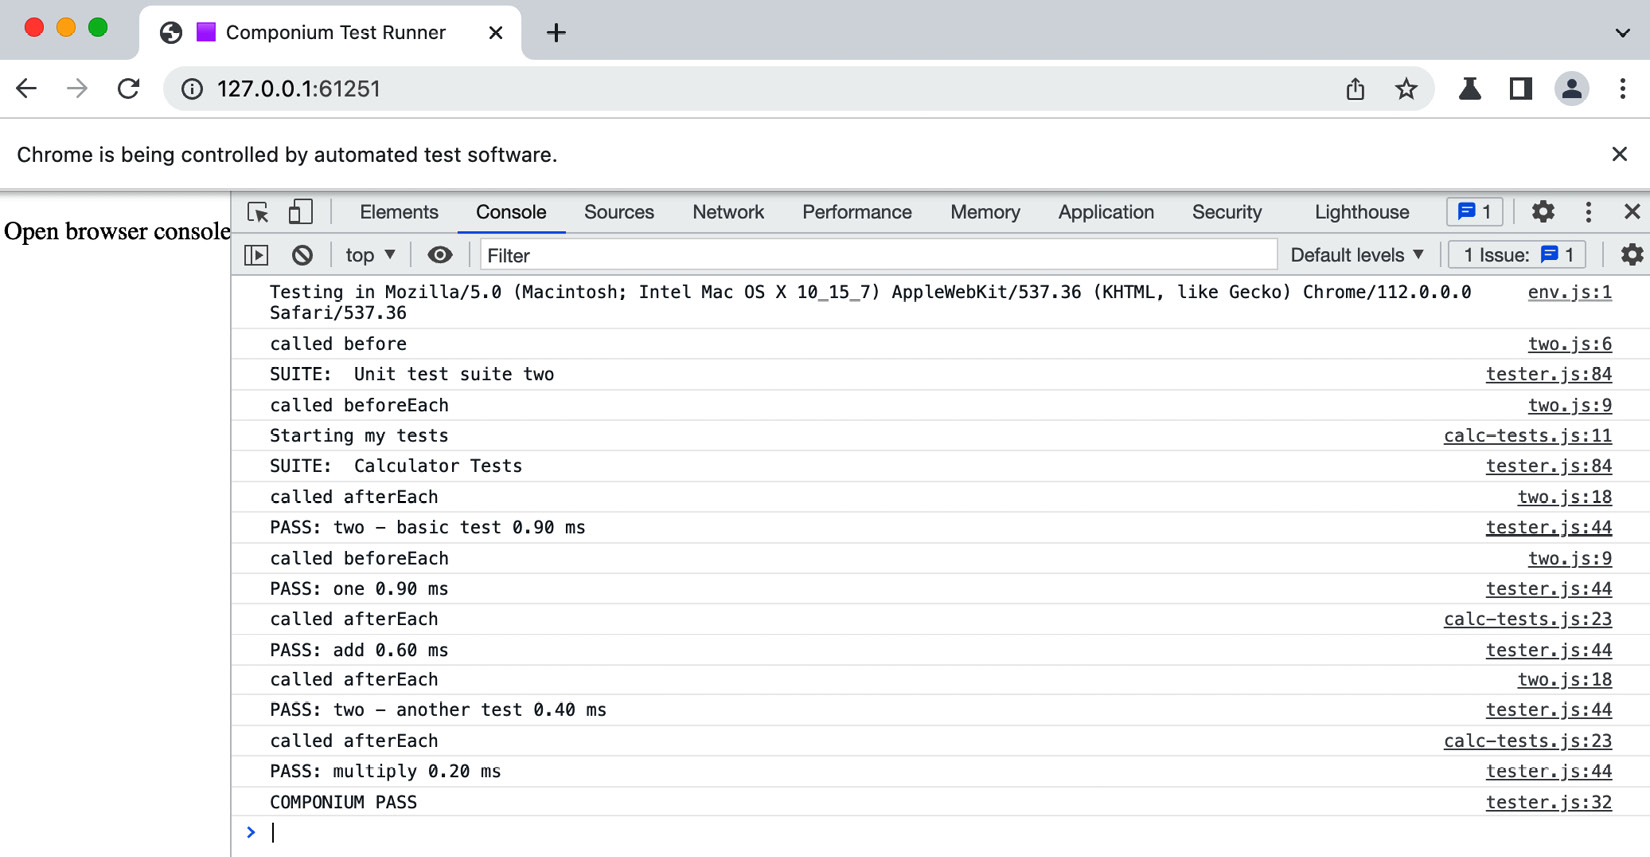Click the browser forward arrow
The image size is (1650, 857).
(x=77, y=89)
